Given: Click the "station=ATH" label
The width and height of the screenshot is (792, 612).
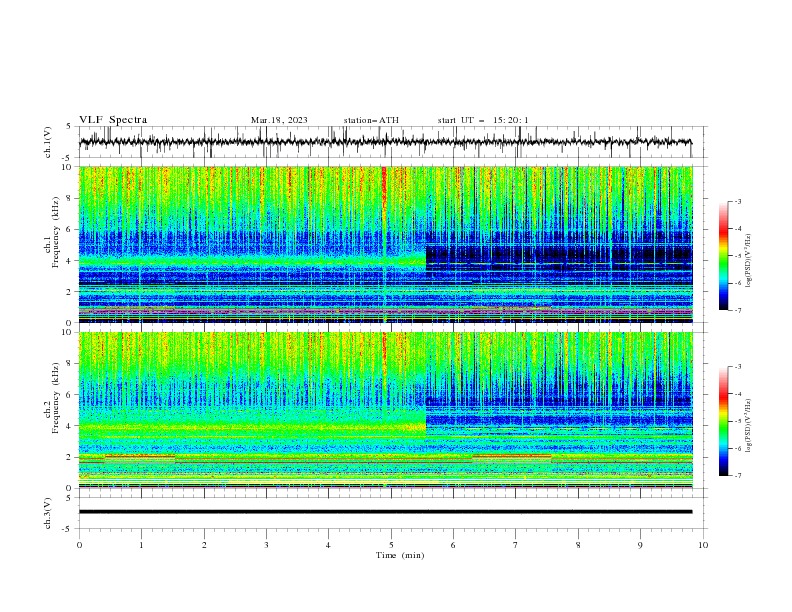Looking at the screenshot, I should tap(371, 120).
